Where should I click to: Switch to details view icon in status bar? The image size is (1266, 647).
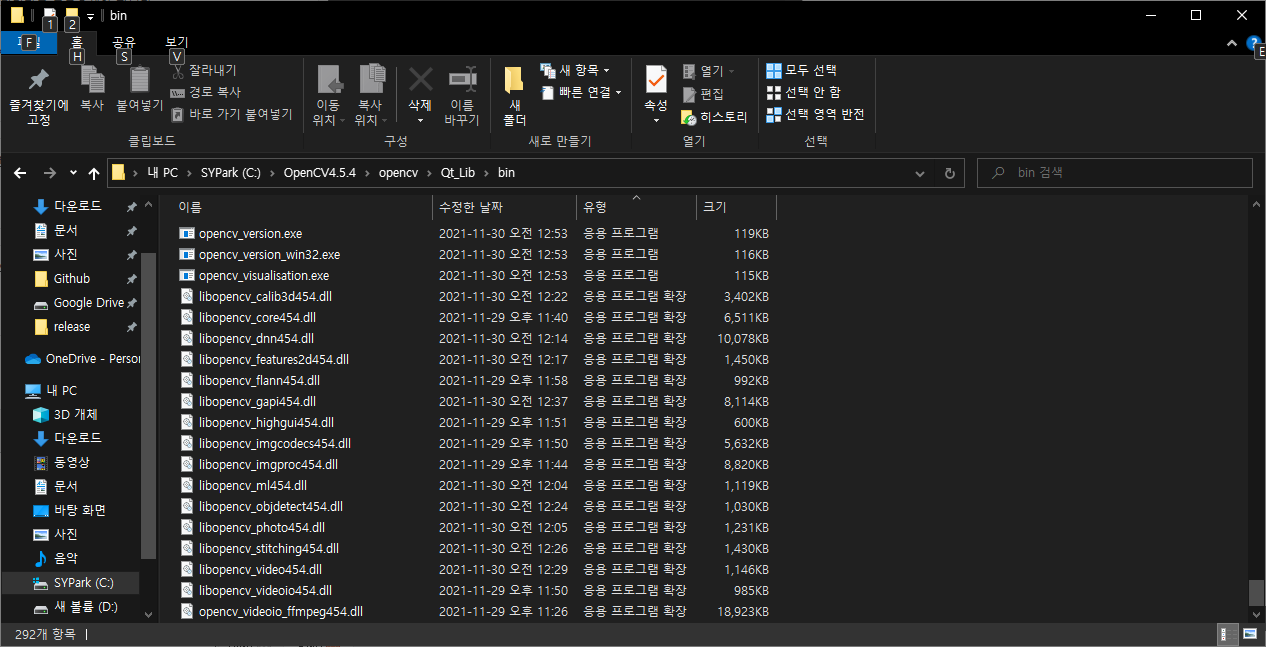[x=1227, y=634]
